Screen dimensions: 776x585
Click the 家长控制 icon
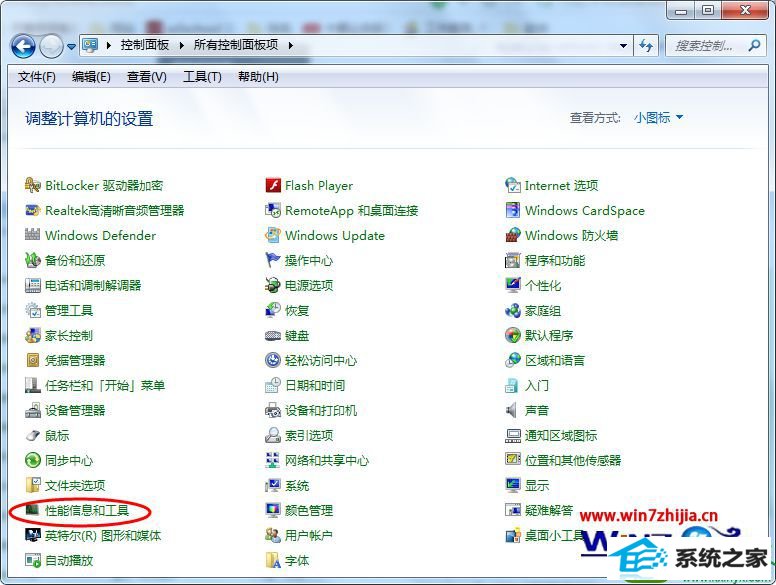click(33, 336)
